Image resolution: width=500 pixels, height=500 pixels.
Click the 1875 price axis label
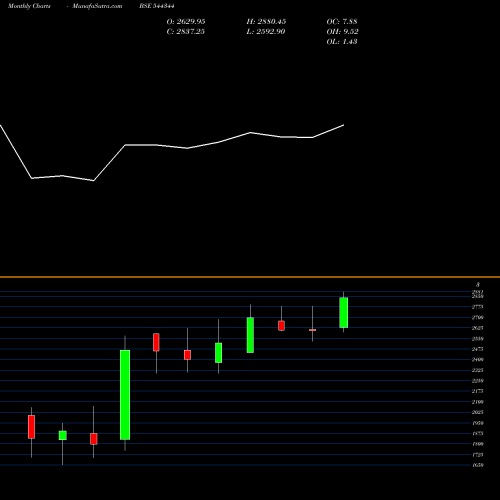[x=478, y=434]
